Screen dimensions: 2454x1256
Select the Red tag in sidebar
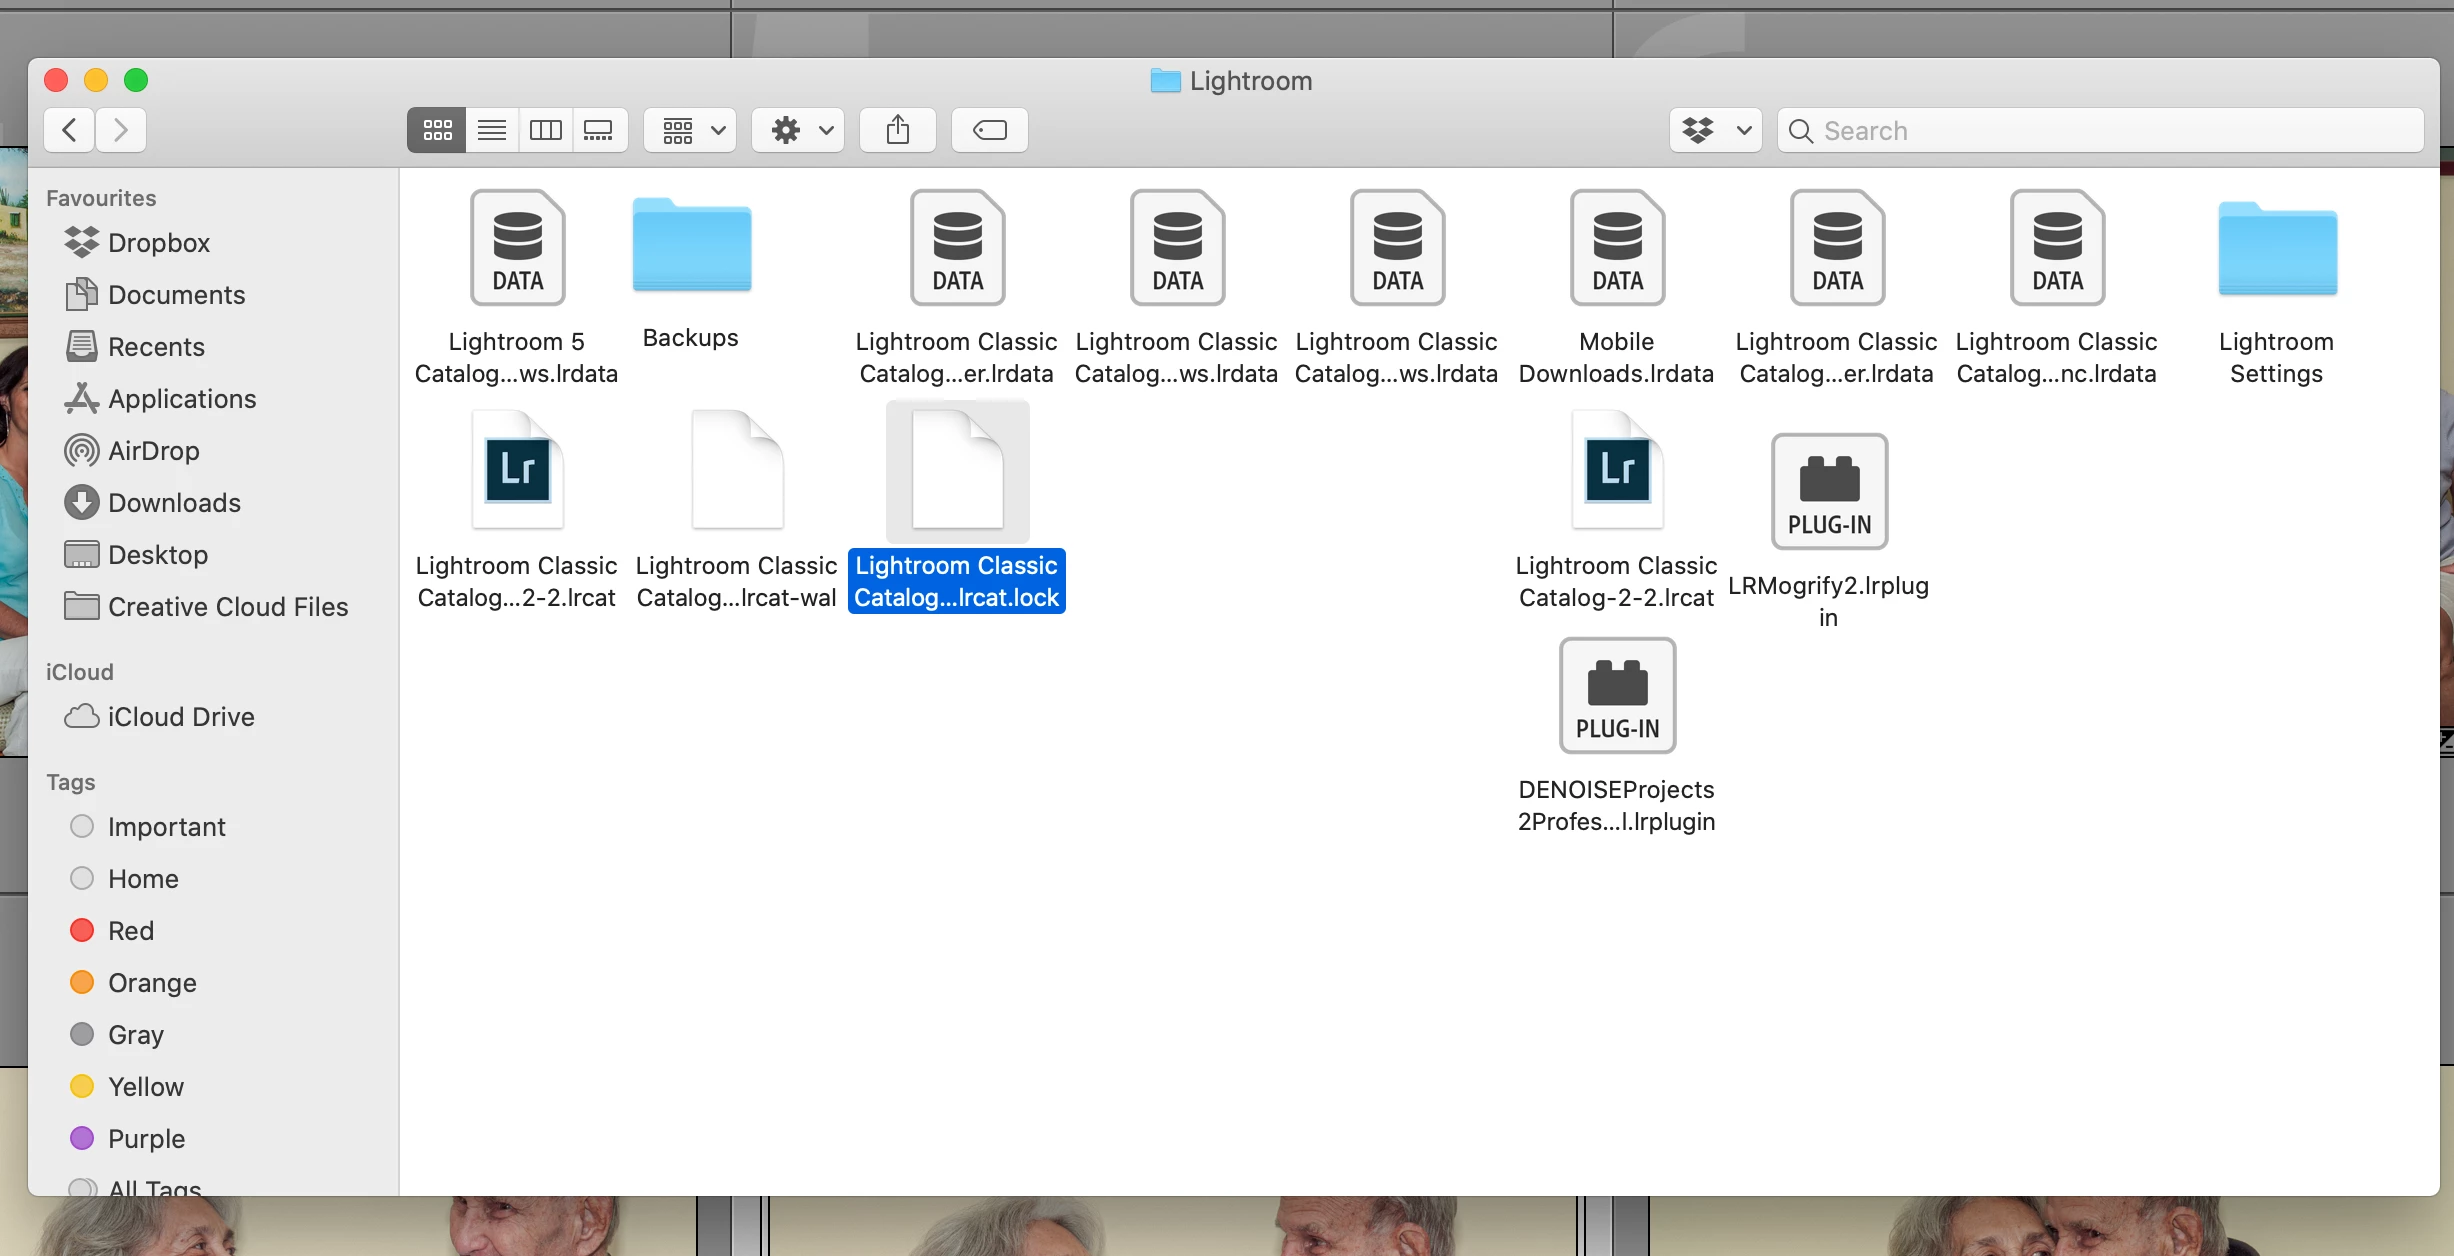[x=130, y=931]
